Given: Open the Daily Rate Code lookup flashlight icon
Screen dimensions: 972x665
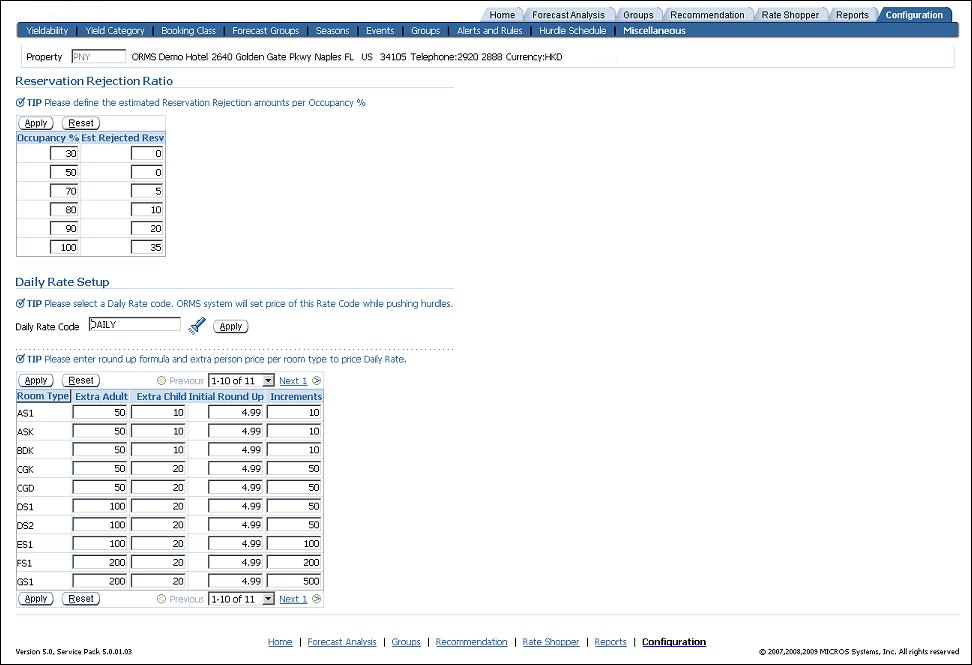Looking at the screenshot, I should tap(197, 325).
